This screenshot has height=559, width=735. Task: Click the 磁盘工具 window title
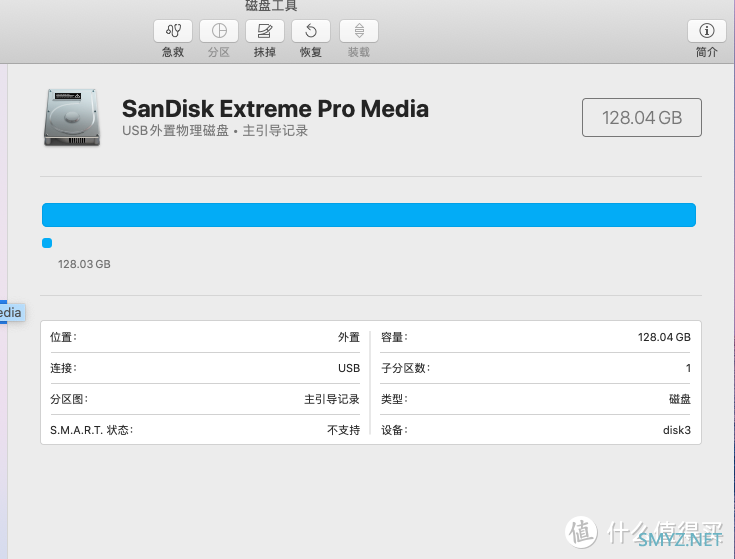[271, 5]
